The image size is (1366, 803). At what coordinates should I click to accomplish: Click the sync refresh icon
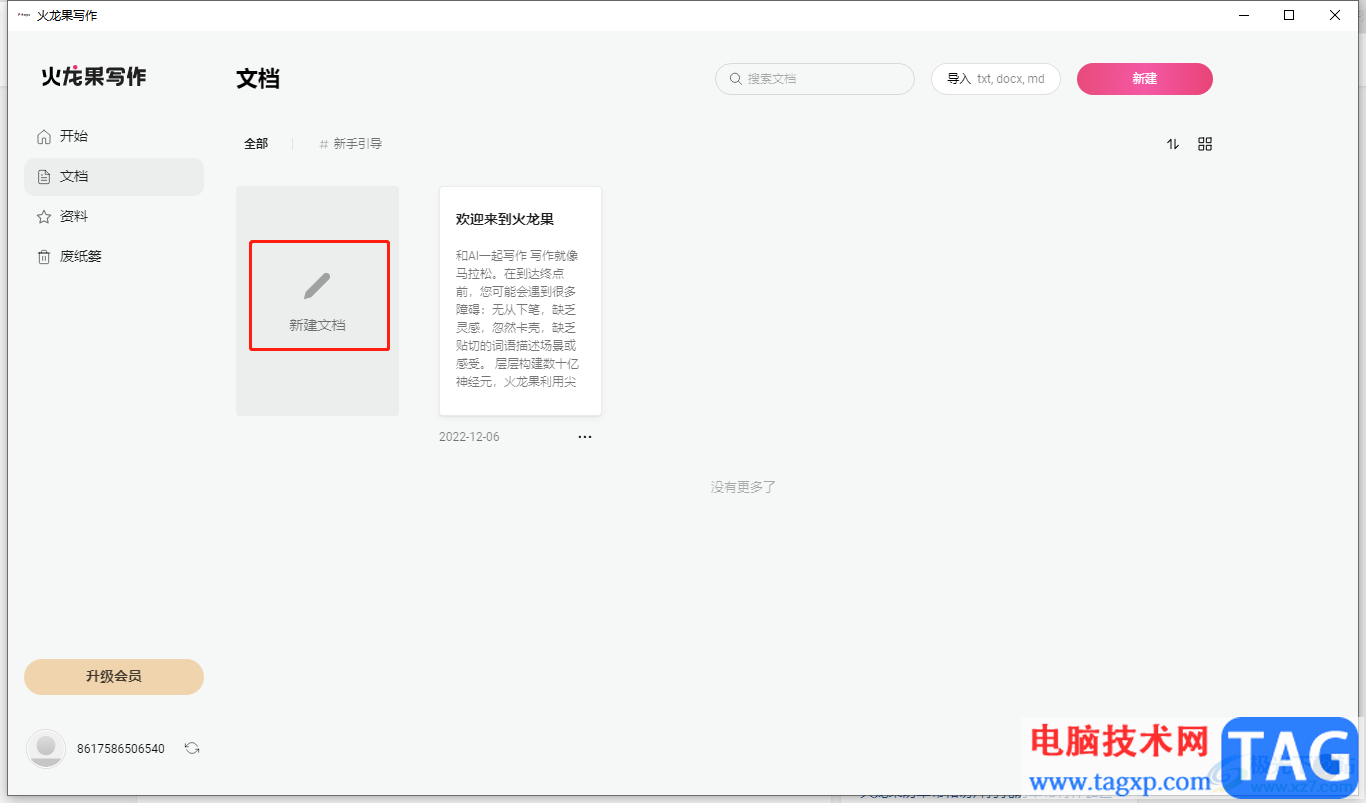click(x=192, y=748)
